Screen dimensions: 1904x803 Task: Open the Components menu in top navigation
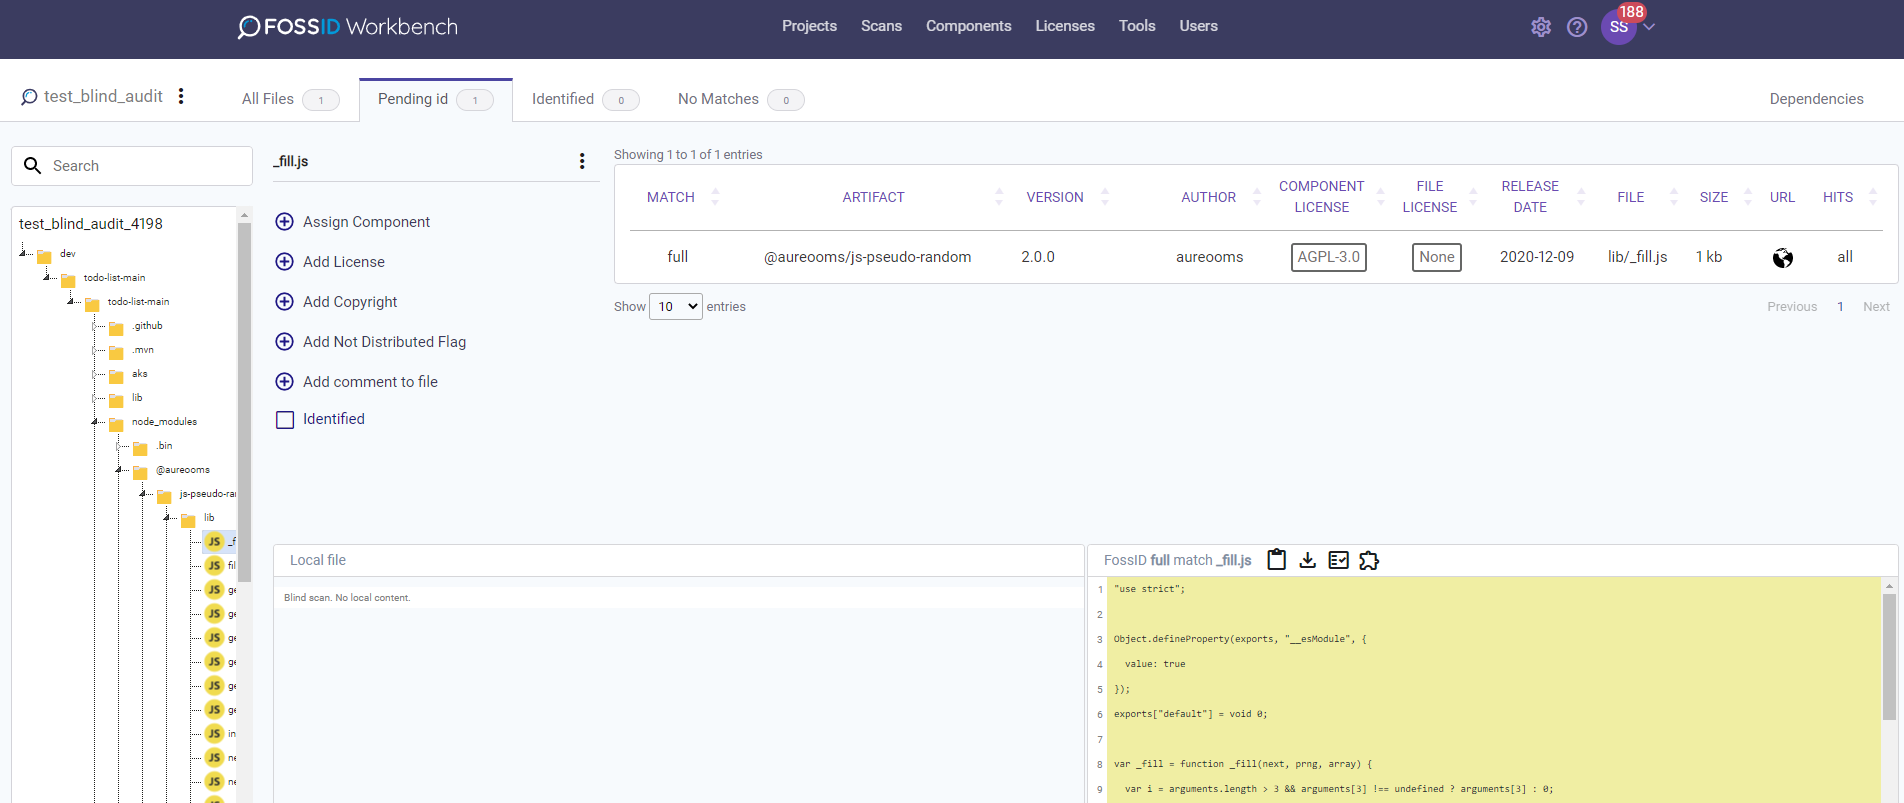point(968,26)
